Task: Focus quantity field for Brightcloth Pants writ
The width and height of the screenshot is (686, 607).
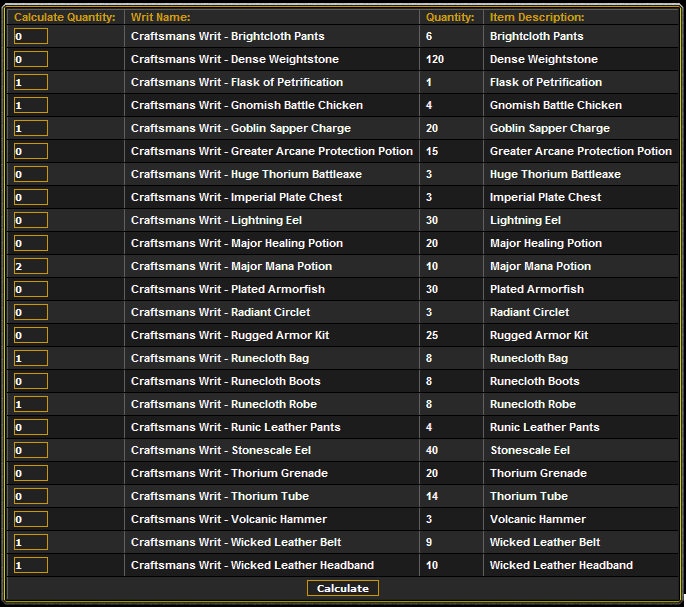Action: coord(31,36)
